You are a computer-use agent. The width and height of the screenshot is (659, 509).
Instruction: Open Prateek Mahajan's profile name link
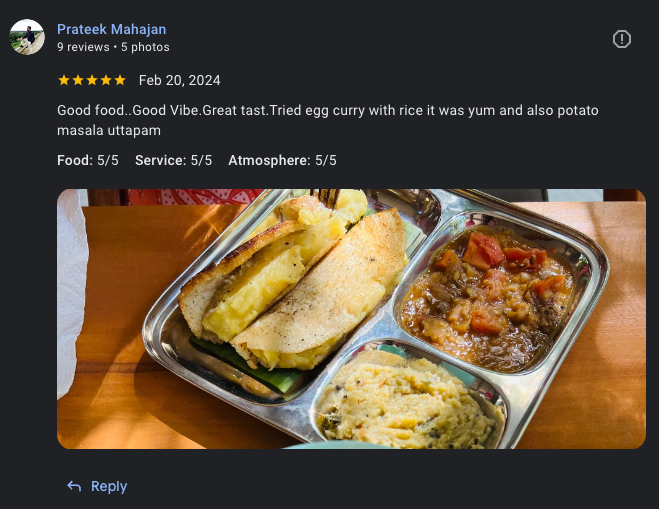coord(111,29)
